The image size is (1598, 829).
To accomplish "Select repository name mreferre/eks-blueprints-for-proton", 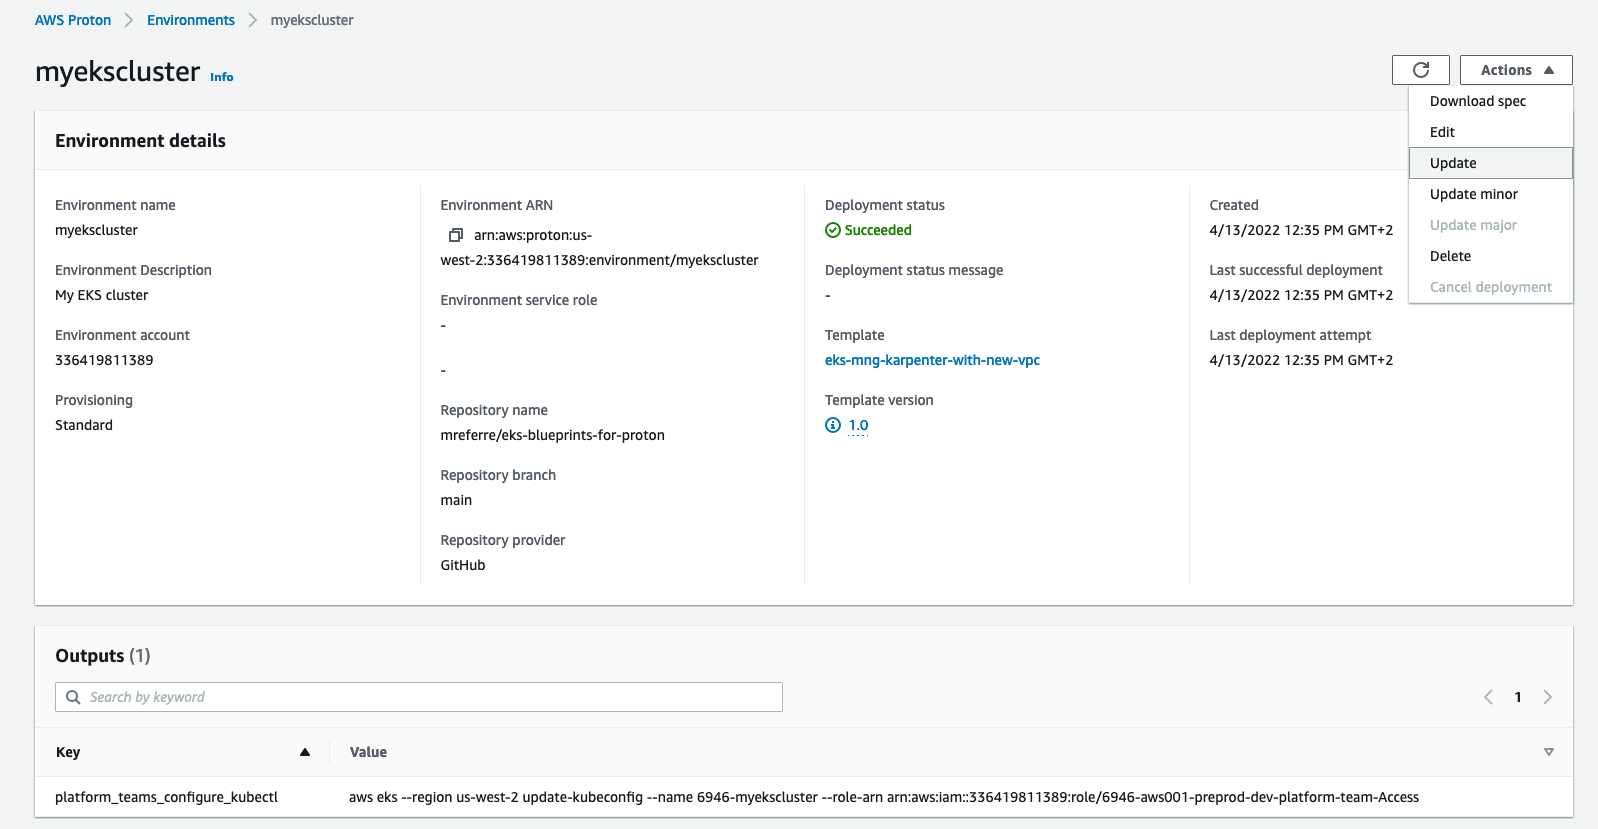I will [552, 435].
